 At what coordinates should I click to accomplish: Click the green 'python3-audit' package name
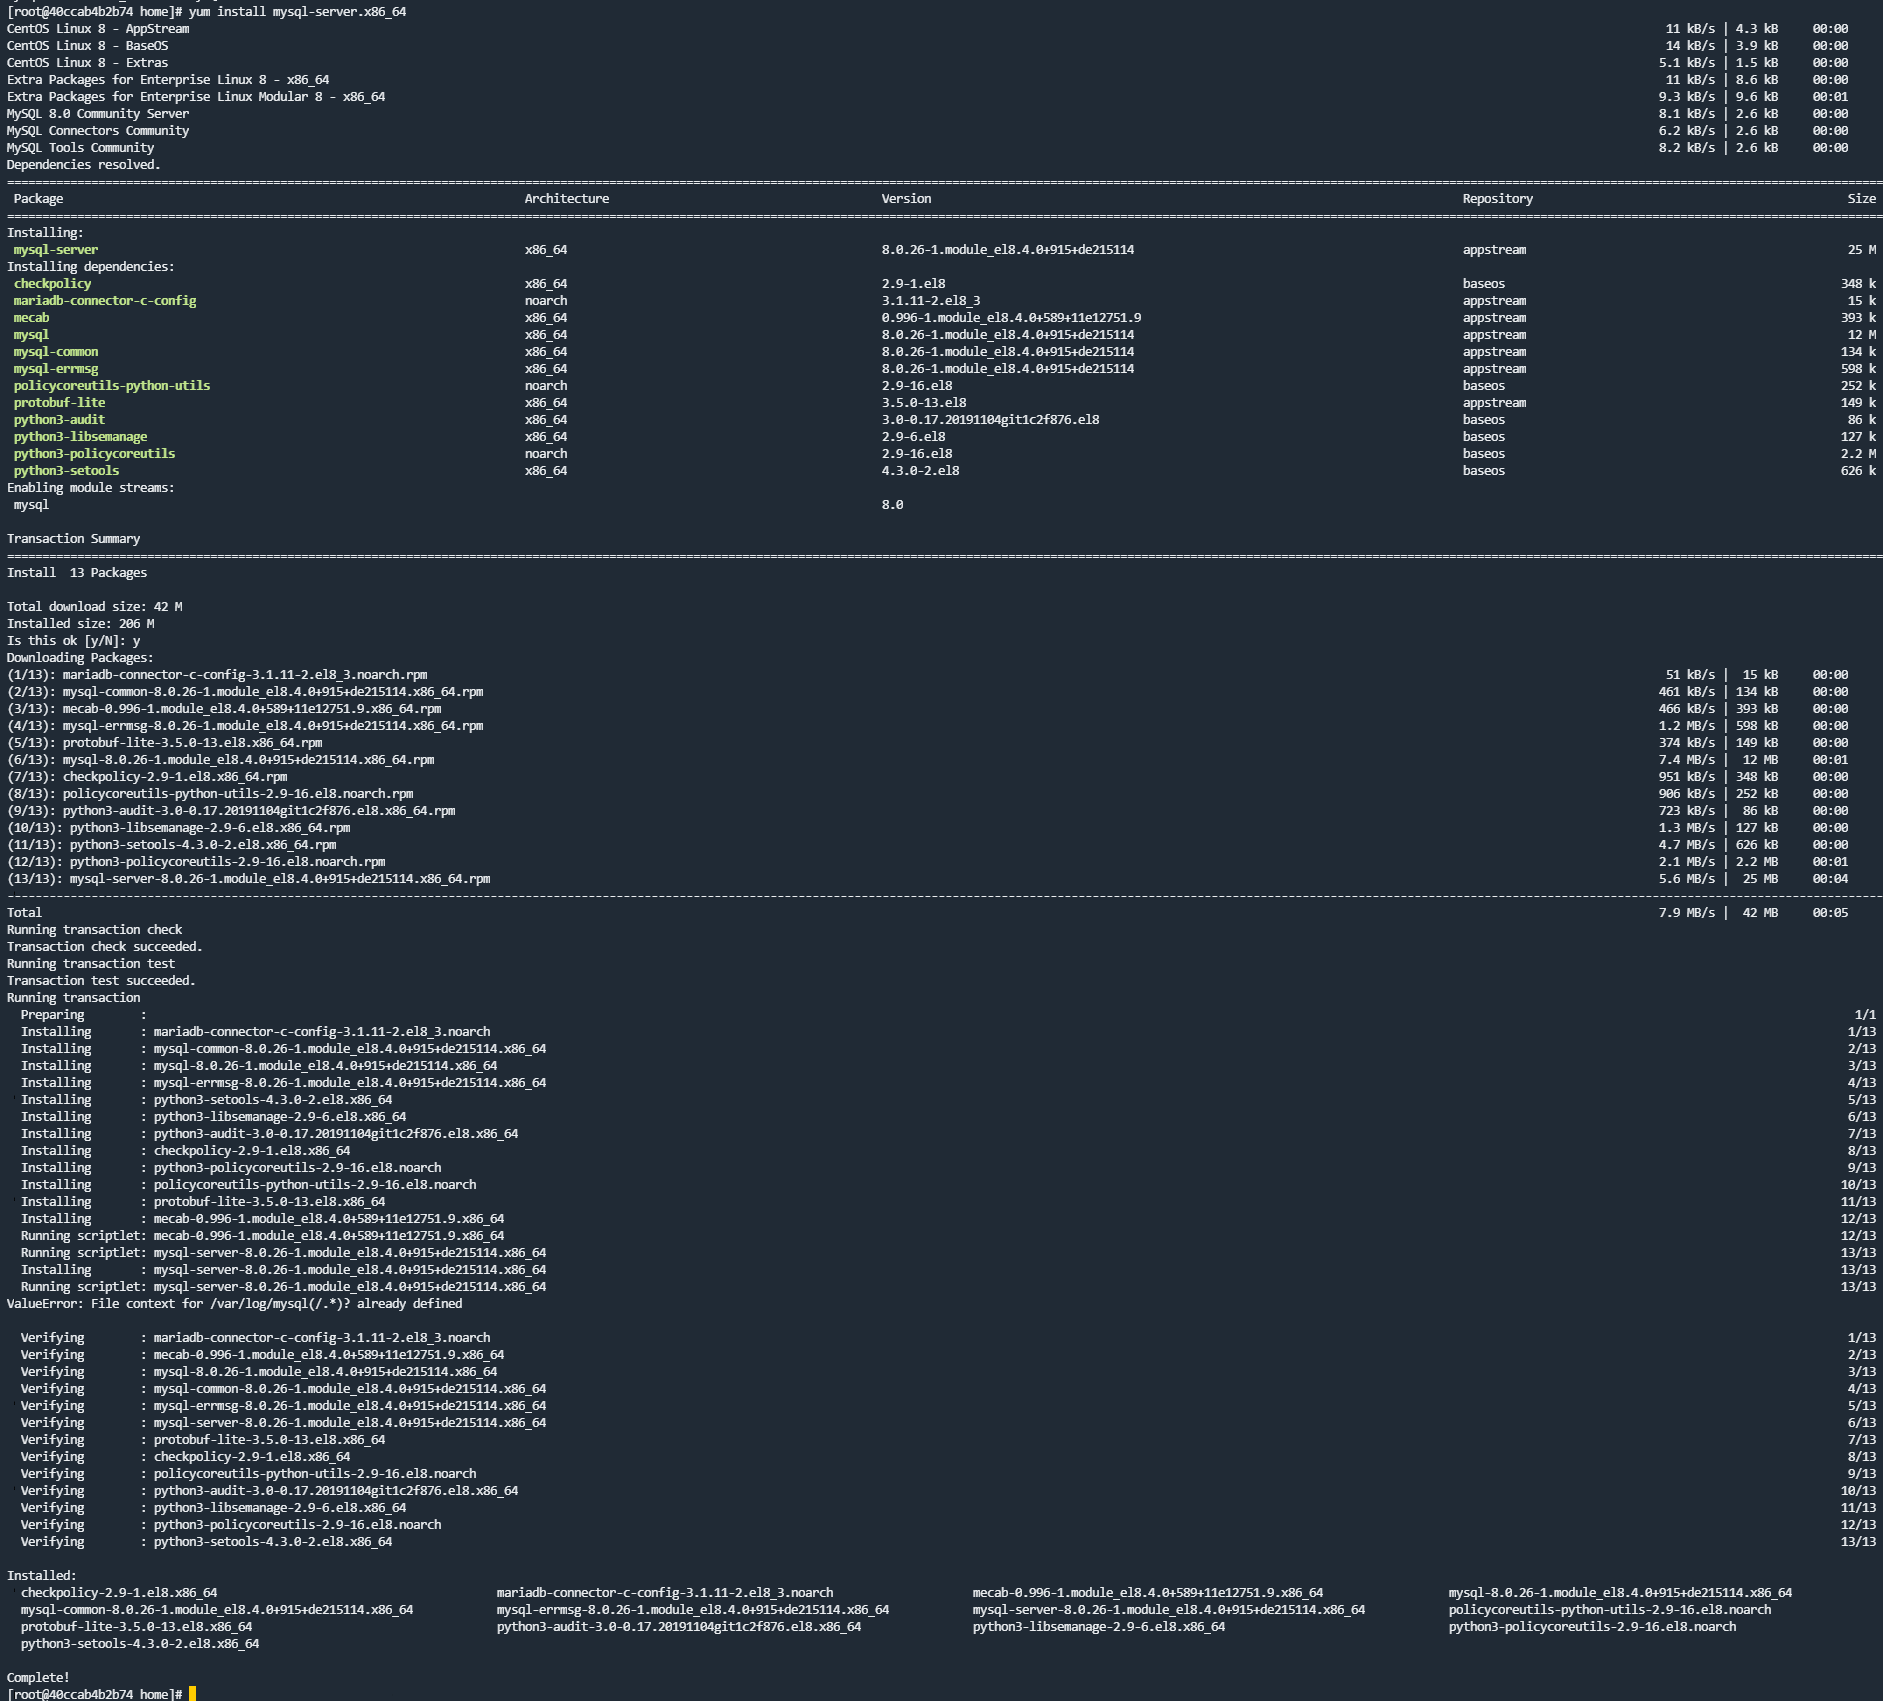[x=59, y=420]
